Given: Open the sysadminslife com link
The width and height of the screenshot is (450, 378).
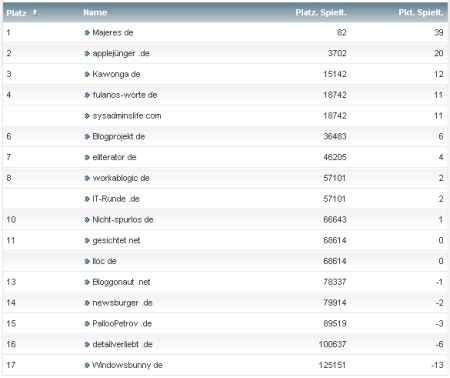Looking at the screenshot, I should tap(127, 116).
